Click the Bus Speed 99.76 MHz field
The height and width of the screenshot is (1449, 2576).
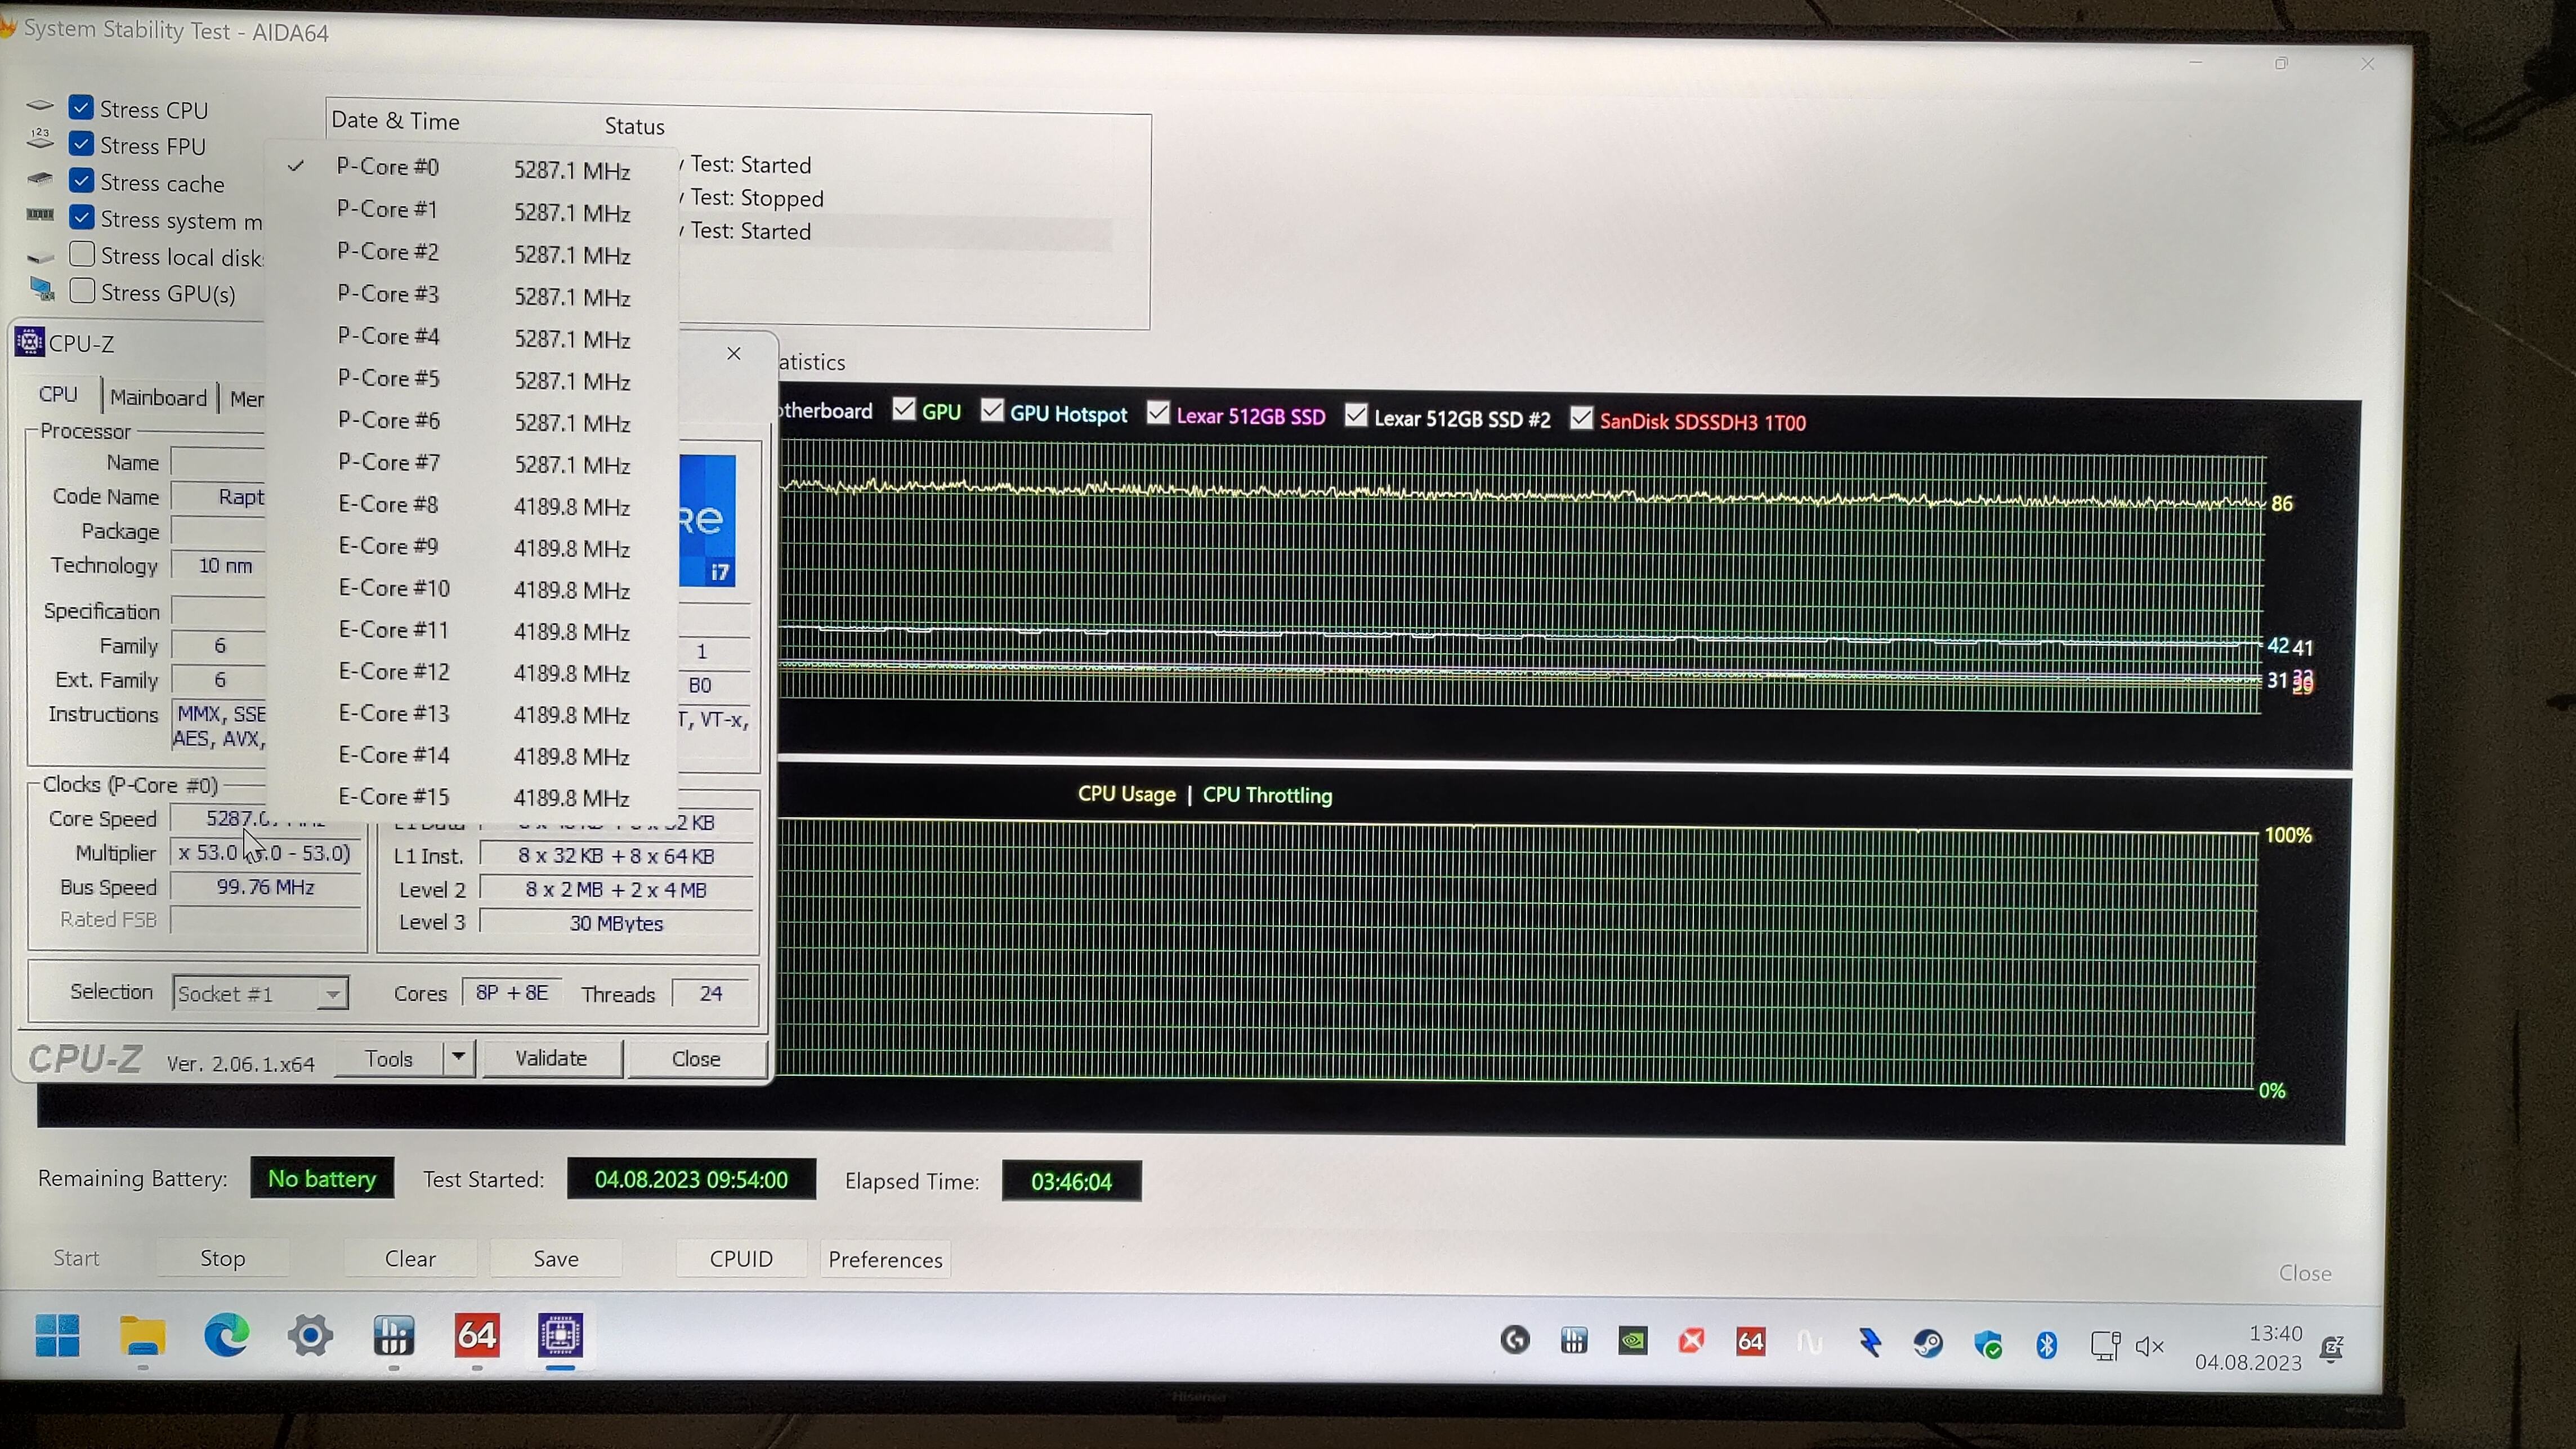265,887
